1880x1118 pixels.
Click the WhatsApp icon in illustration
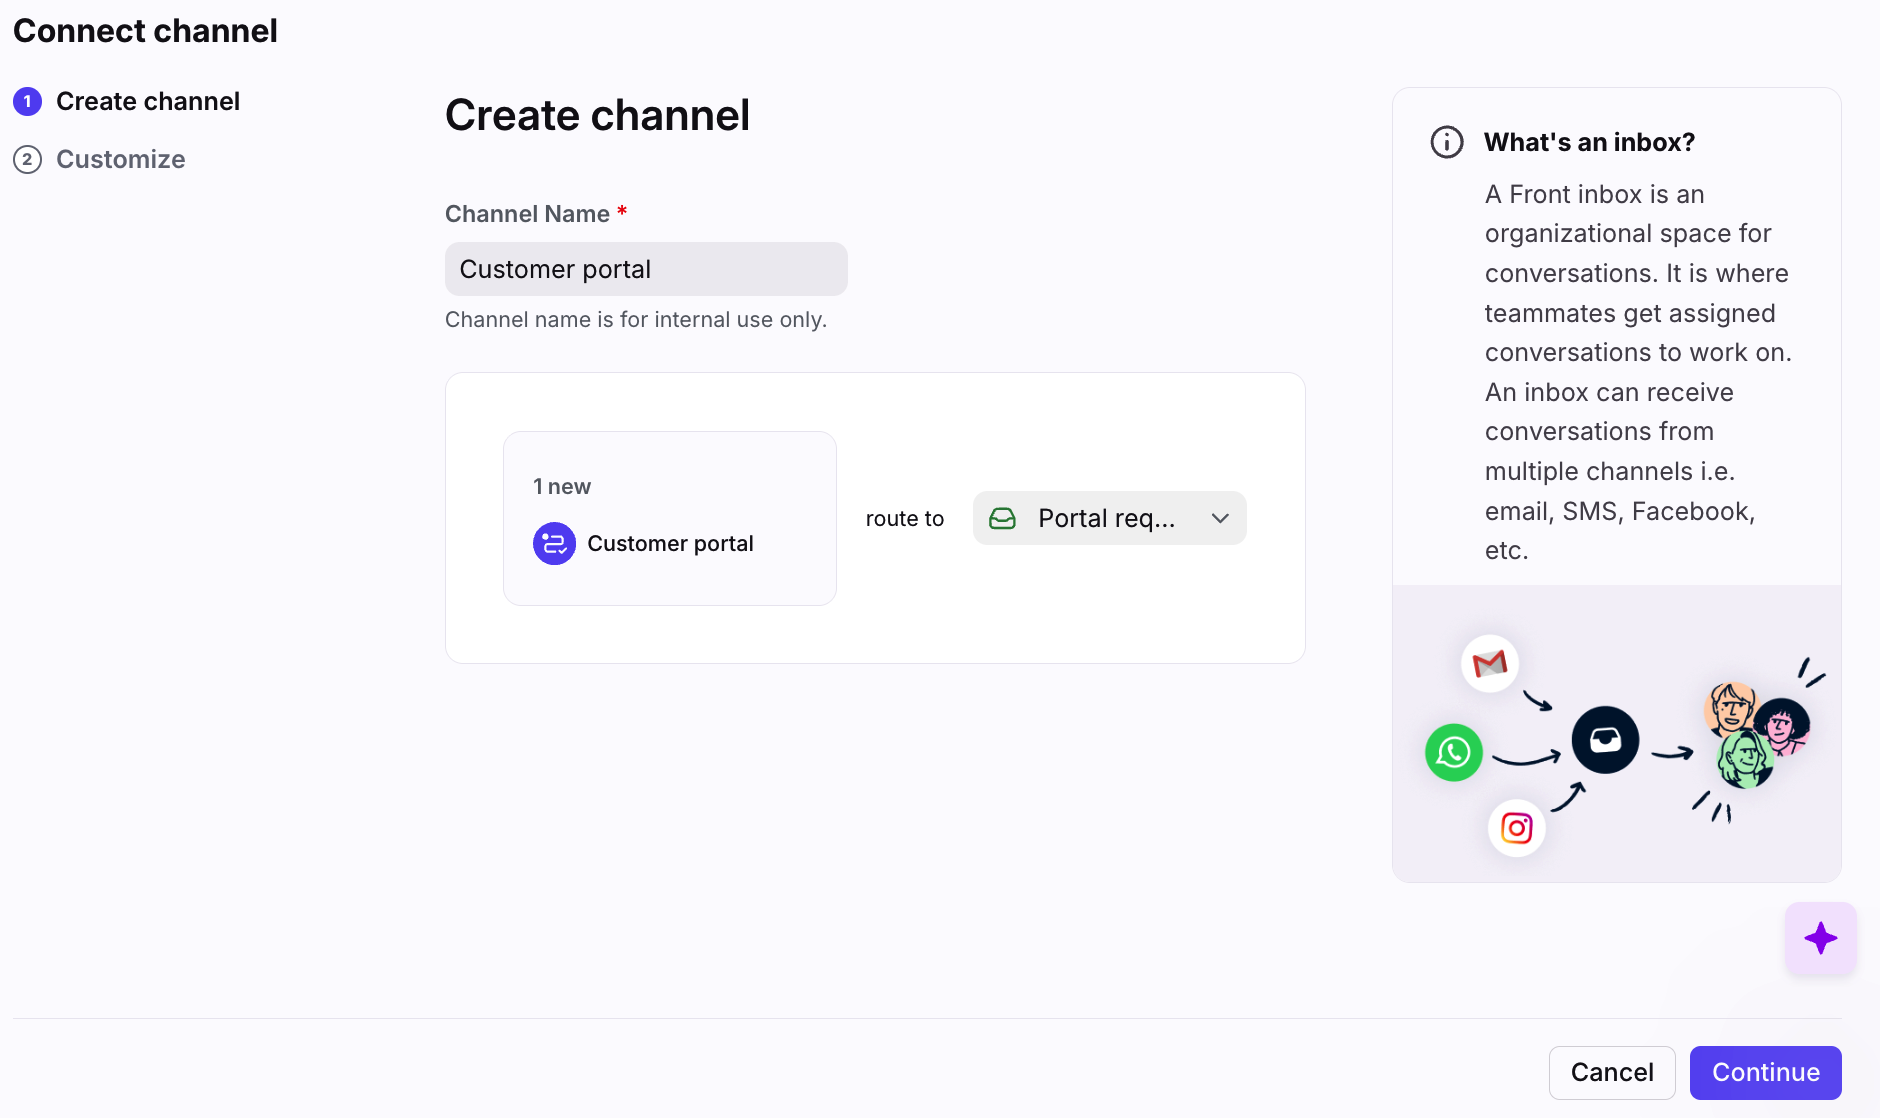click(x=1453, y=752)
